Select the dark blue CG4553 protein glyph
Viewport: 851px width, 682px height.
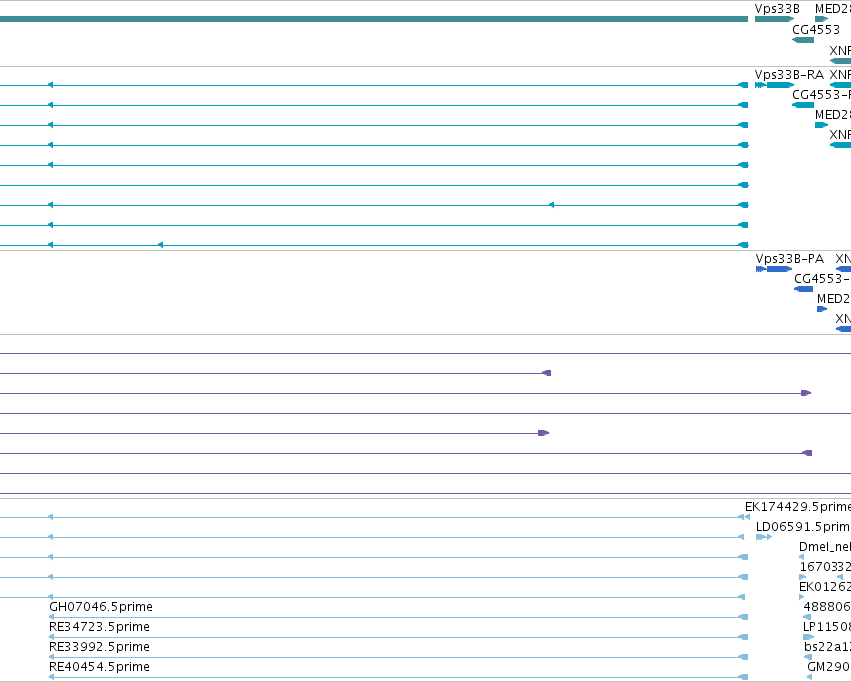804,289
